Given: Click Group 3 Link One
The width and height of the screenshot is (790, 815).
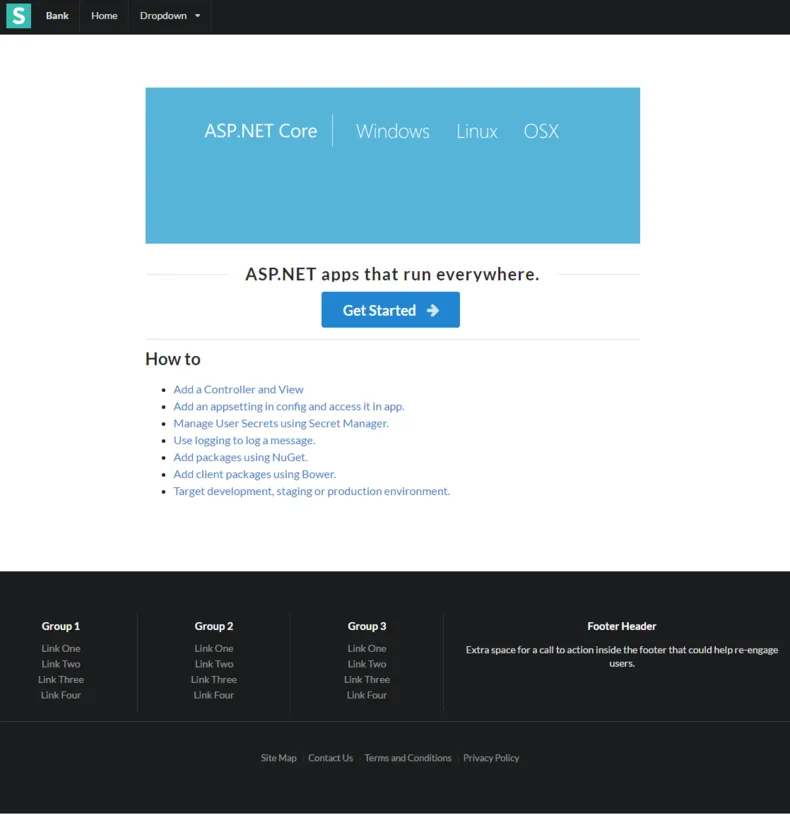Looking at the screenshot, I should (367, 649).
